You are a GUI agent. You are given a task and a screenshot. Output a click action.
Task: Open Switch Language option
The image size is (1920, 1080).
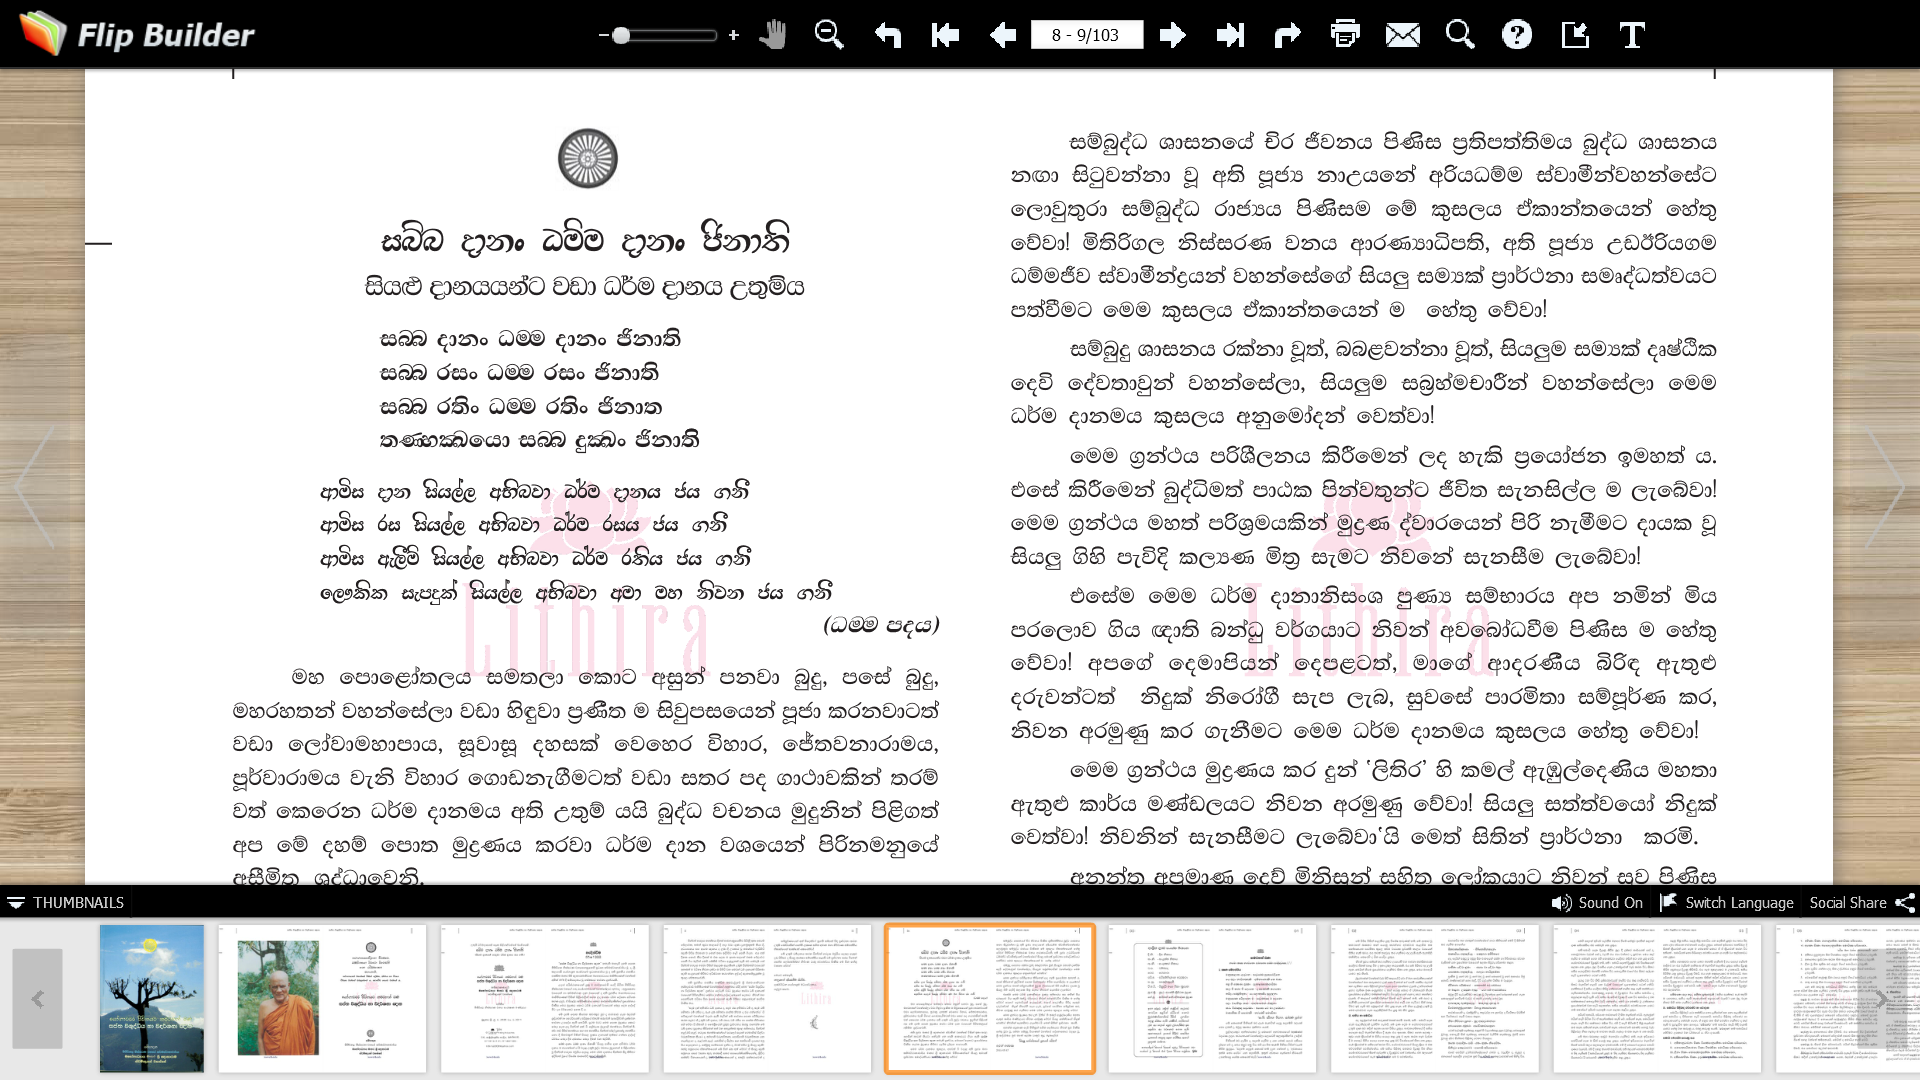point(1727,902)
